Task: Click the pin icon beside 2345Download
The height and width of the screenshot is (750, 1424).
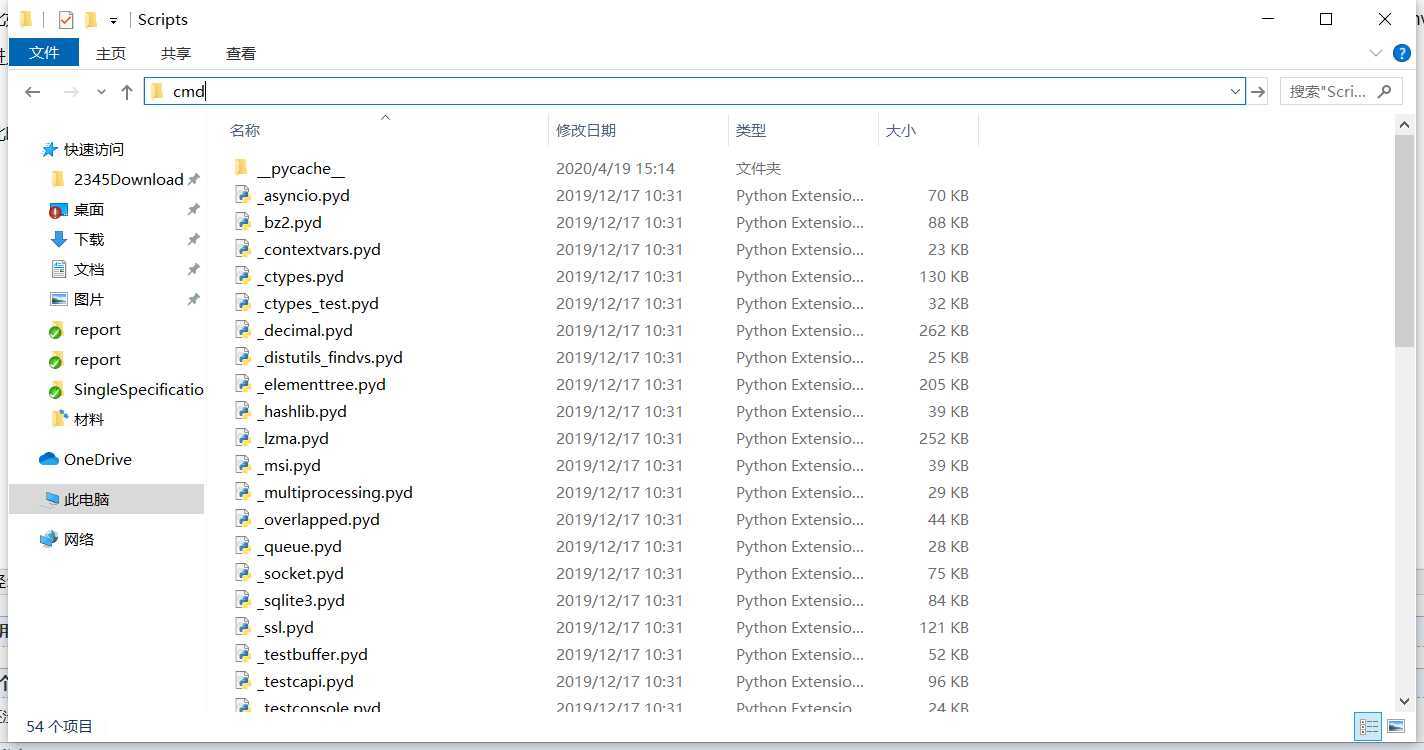Action: click(194, 180)
